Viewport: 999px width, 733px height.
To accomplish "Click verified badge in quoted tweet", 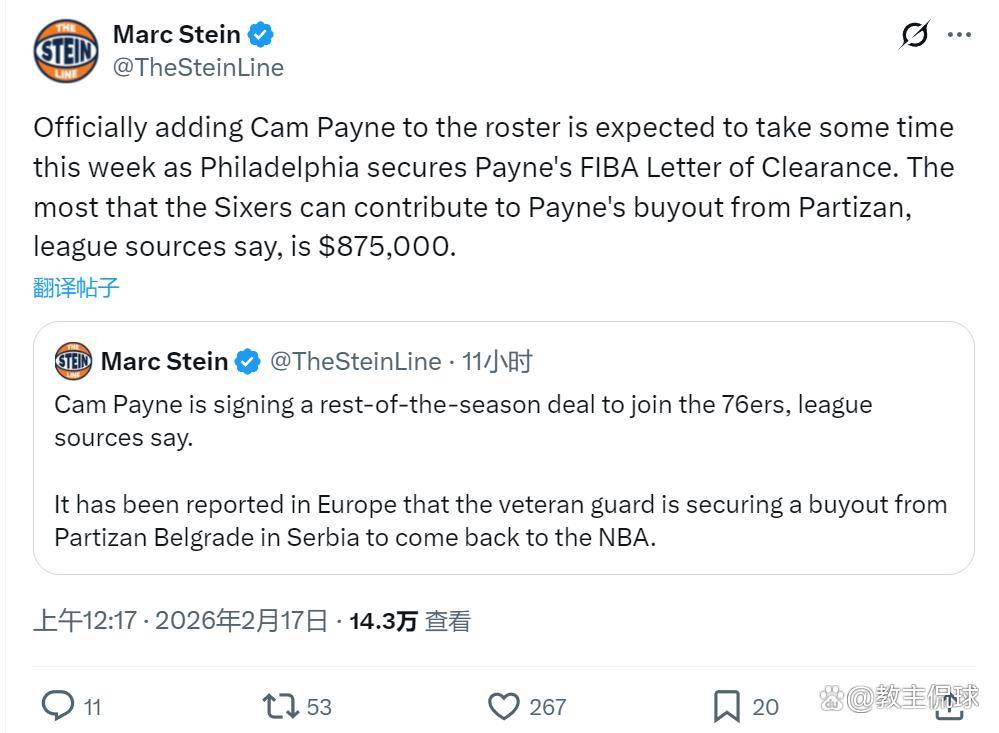I will pyautogui.click(x=248, y=362).
